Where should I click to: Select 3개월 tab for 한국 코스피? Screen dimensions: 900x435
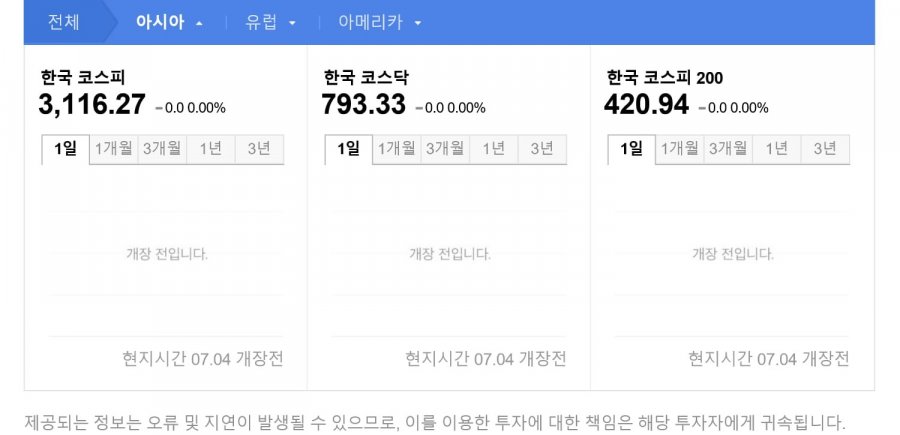point(162,149)
